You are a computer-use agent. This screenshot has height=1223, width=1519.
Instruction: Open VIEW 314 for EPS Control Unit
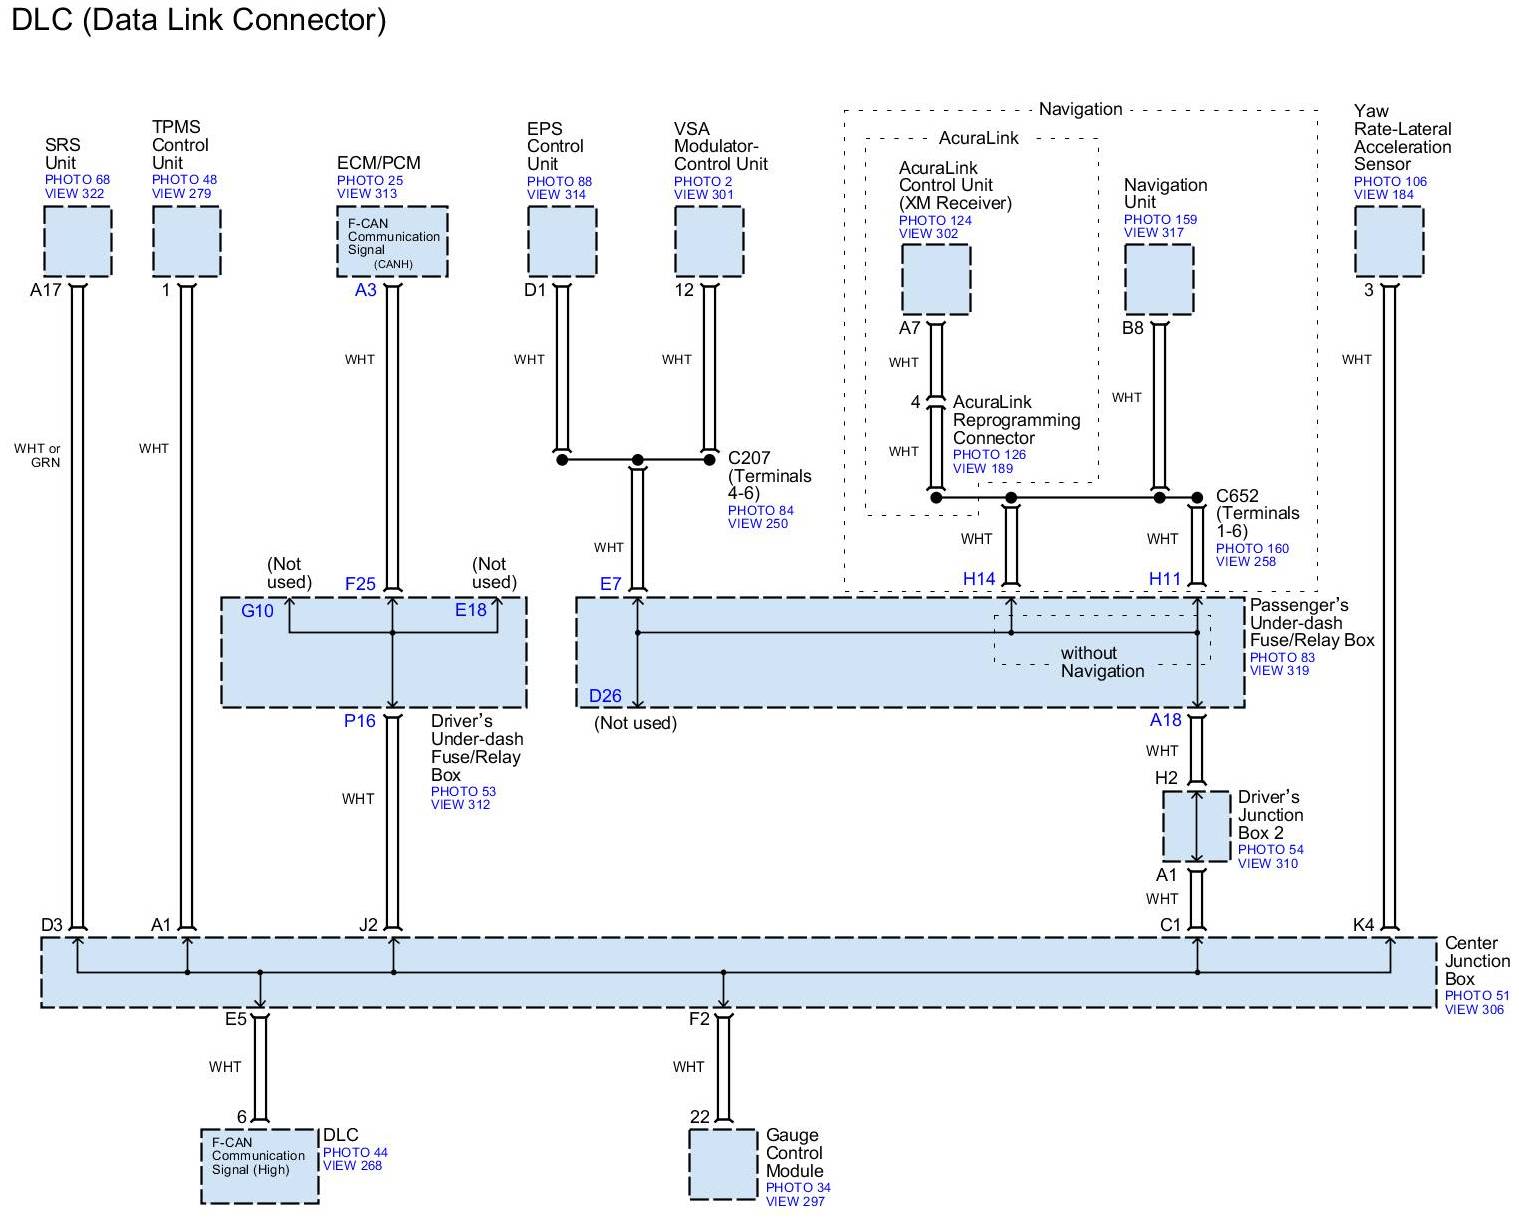click(x=556, y=194)
